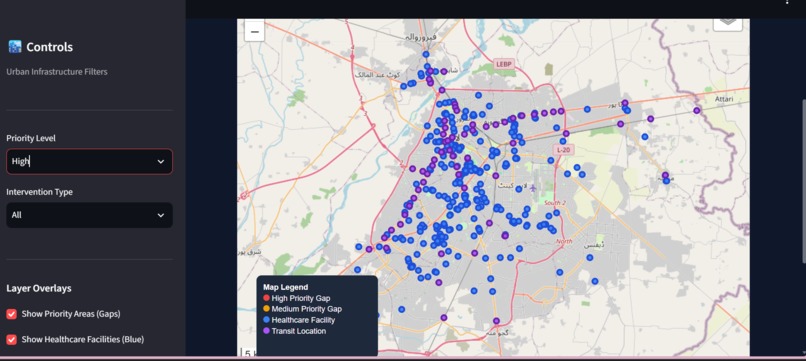Click the Intervention Type field label
This screenshot has height=361, width=806.
40,192
